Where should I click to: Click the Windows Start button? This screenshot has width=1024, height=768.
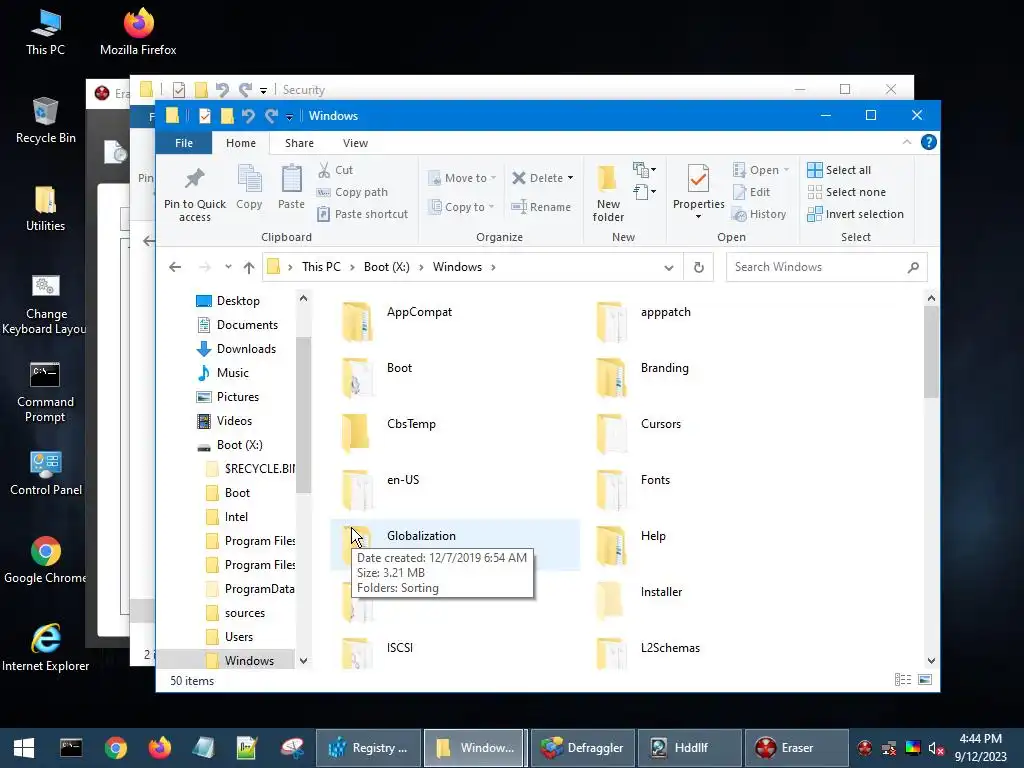(24, 748)
